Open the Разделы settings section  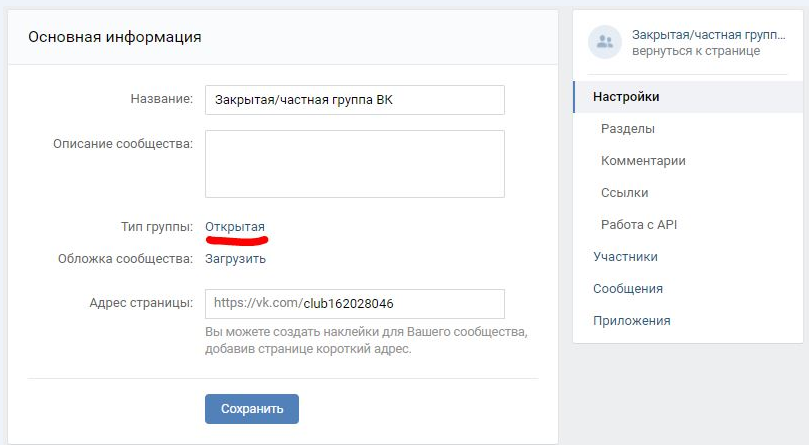click(x=628, y=129)
